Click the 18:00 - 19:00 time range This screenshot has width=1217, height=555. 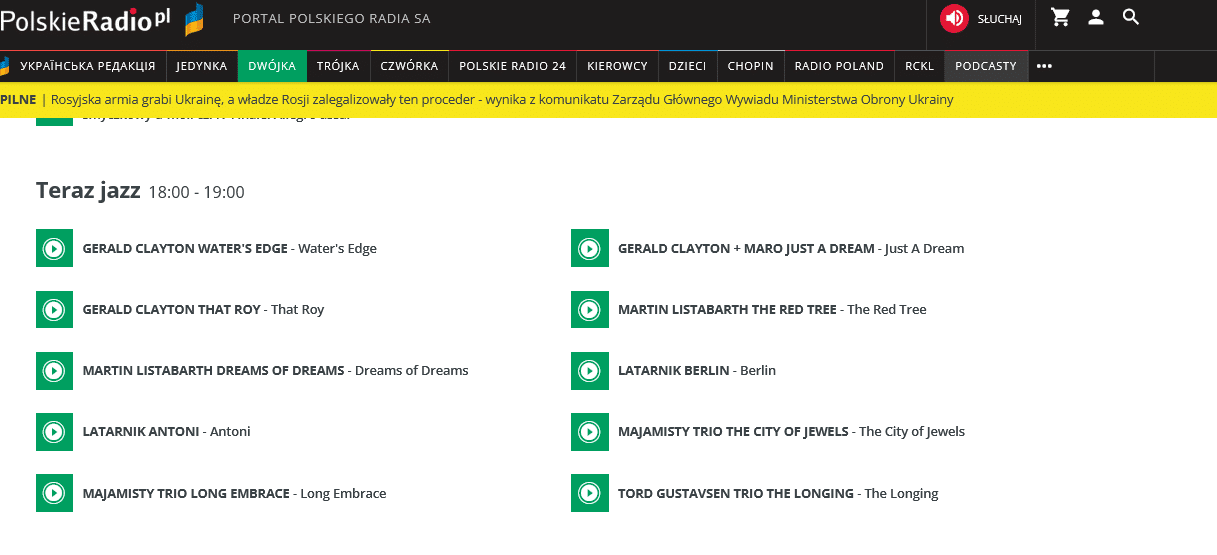196,192
